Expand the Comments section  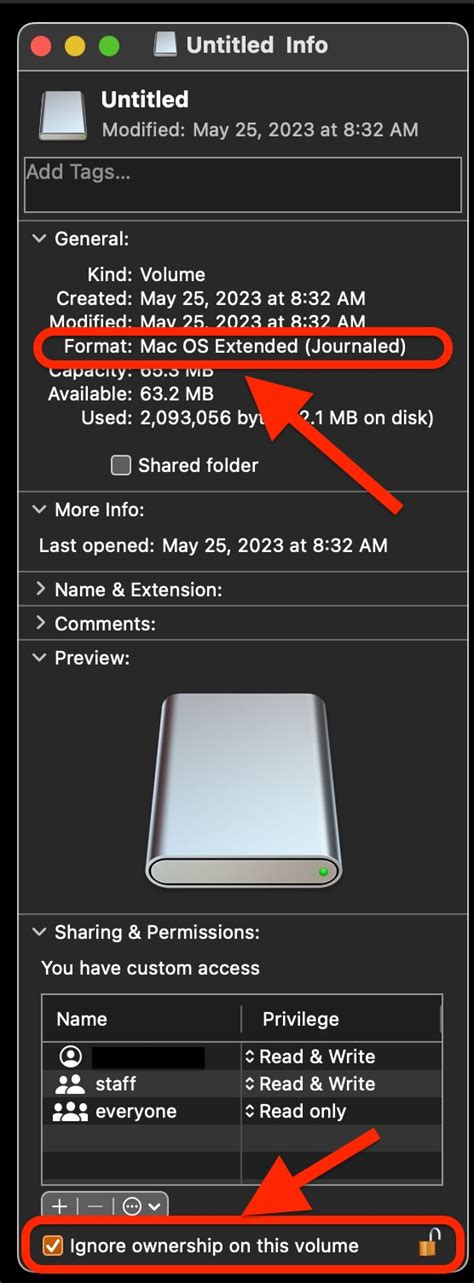[40, 624]
